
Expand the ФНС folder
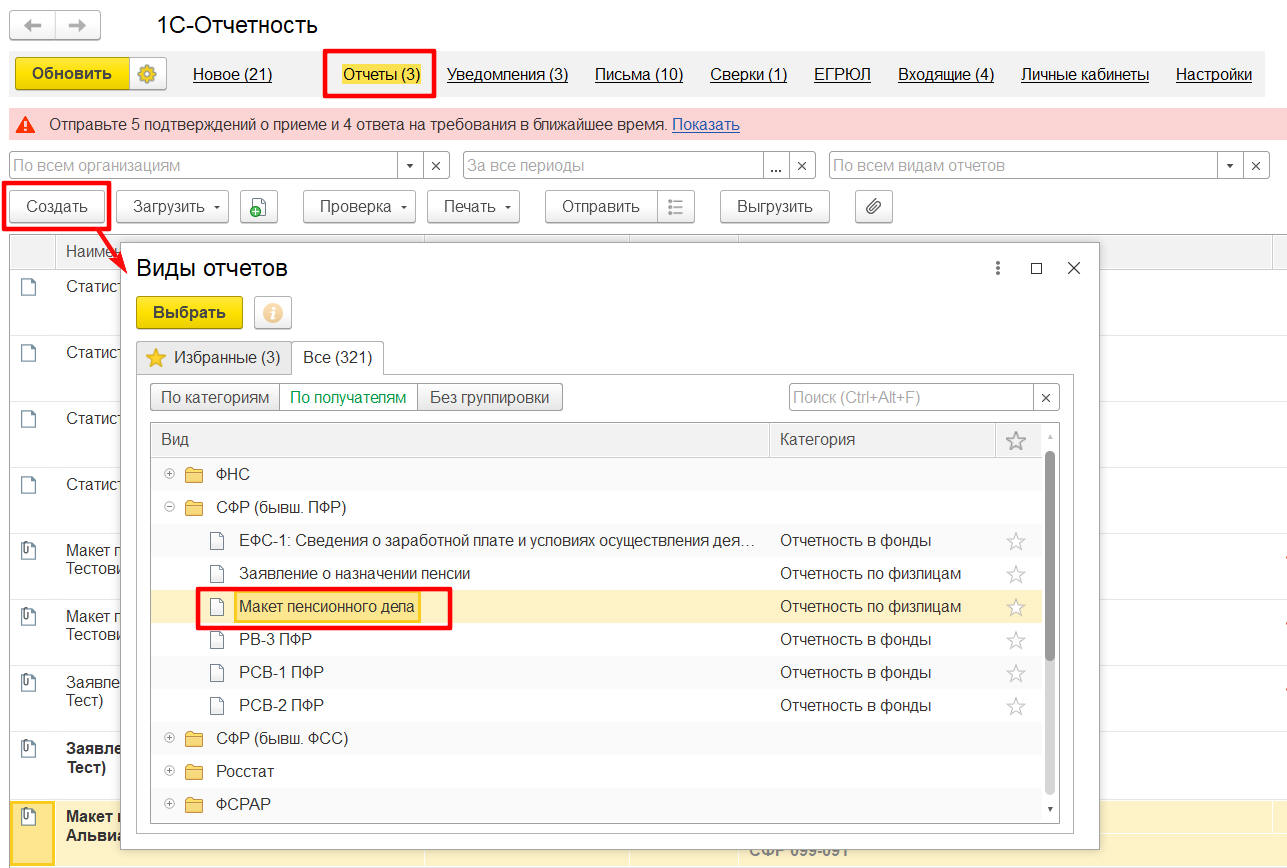169,474
